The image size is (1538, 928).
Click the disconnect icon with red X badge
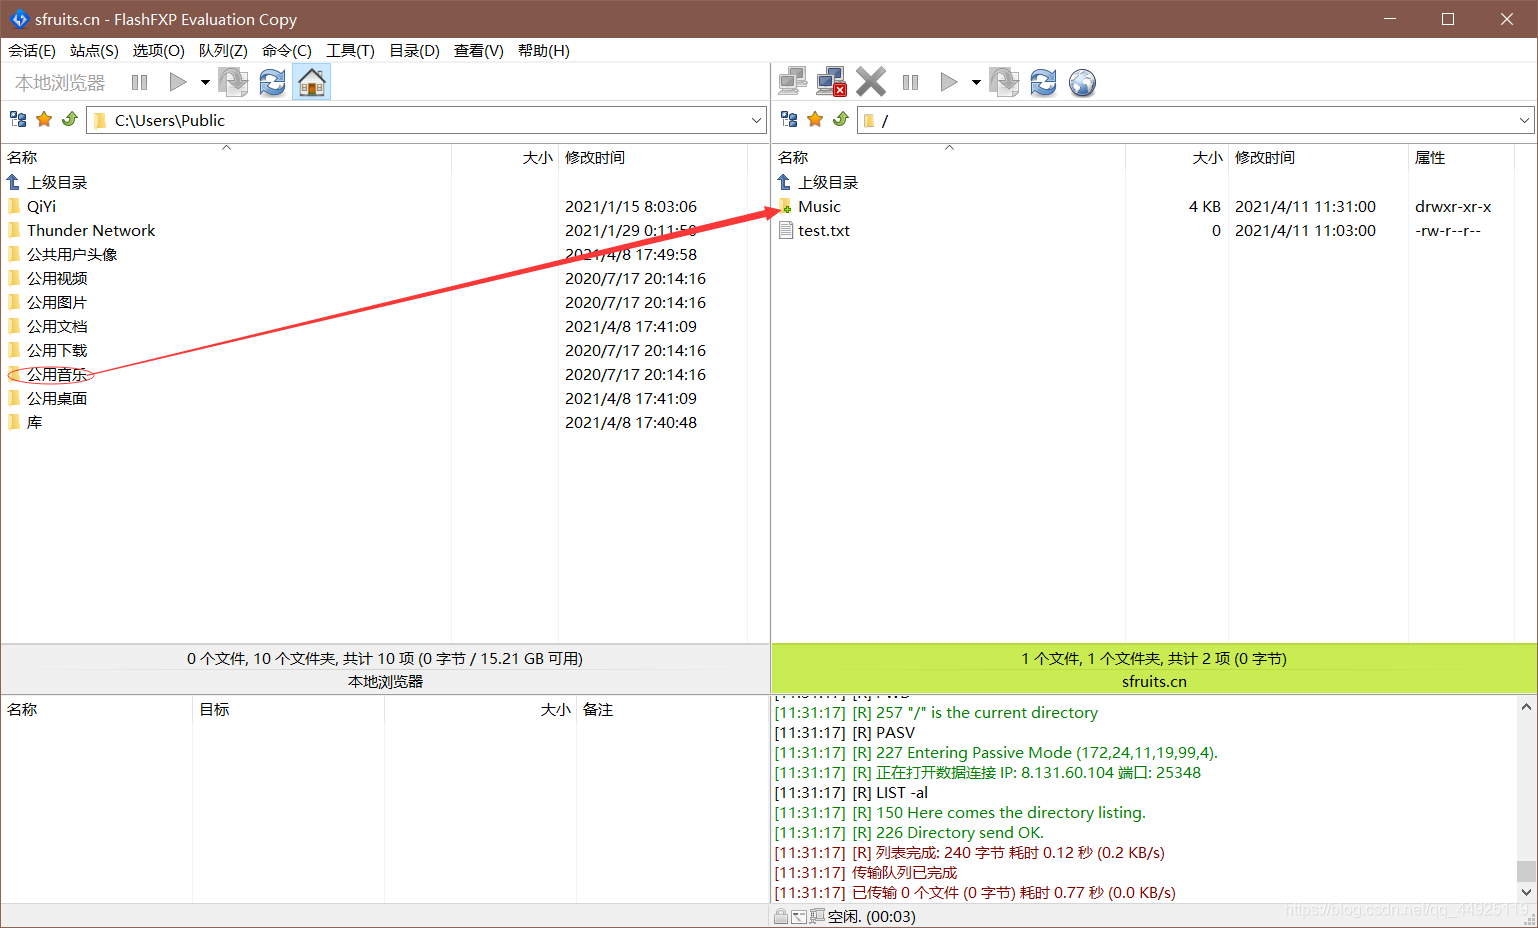tap(832, 82)
